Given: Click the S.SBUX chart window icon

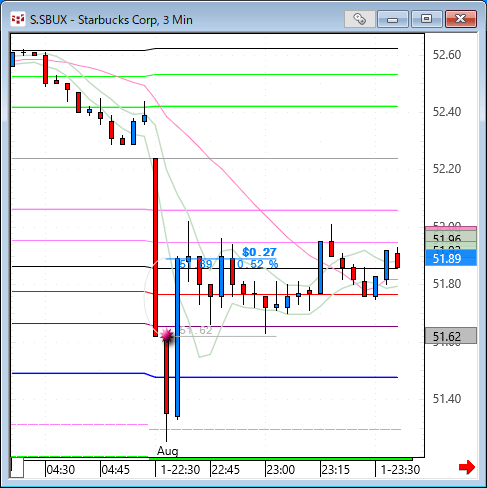Looking at the screenshot, I should pyautogui.click(x=18, y=19).
